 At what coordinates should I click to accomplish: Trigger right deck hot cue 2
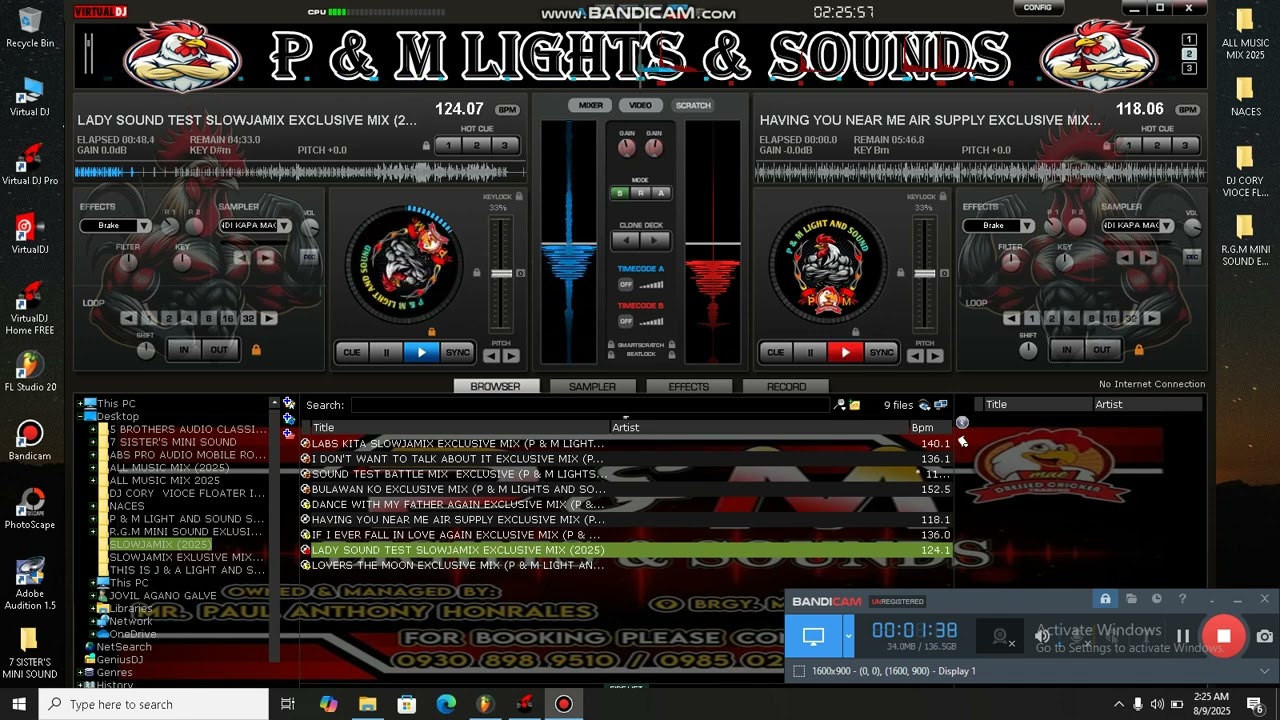[1157, 146]
